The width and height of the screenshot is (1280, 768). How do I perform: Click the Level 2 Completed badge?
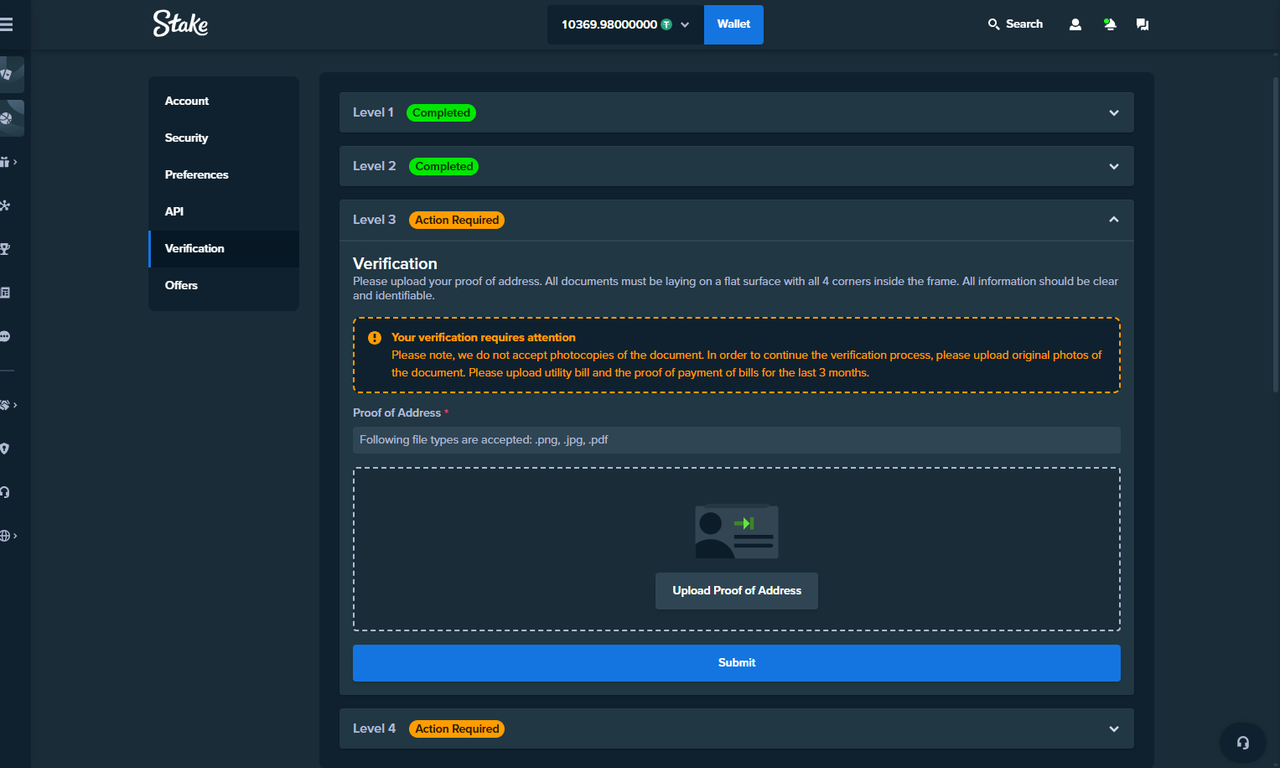tap(444, 166)
